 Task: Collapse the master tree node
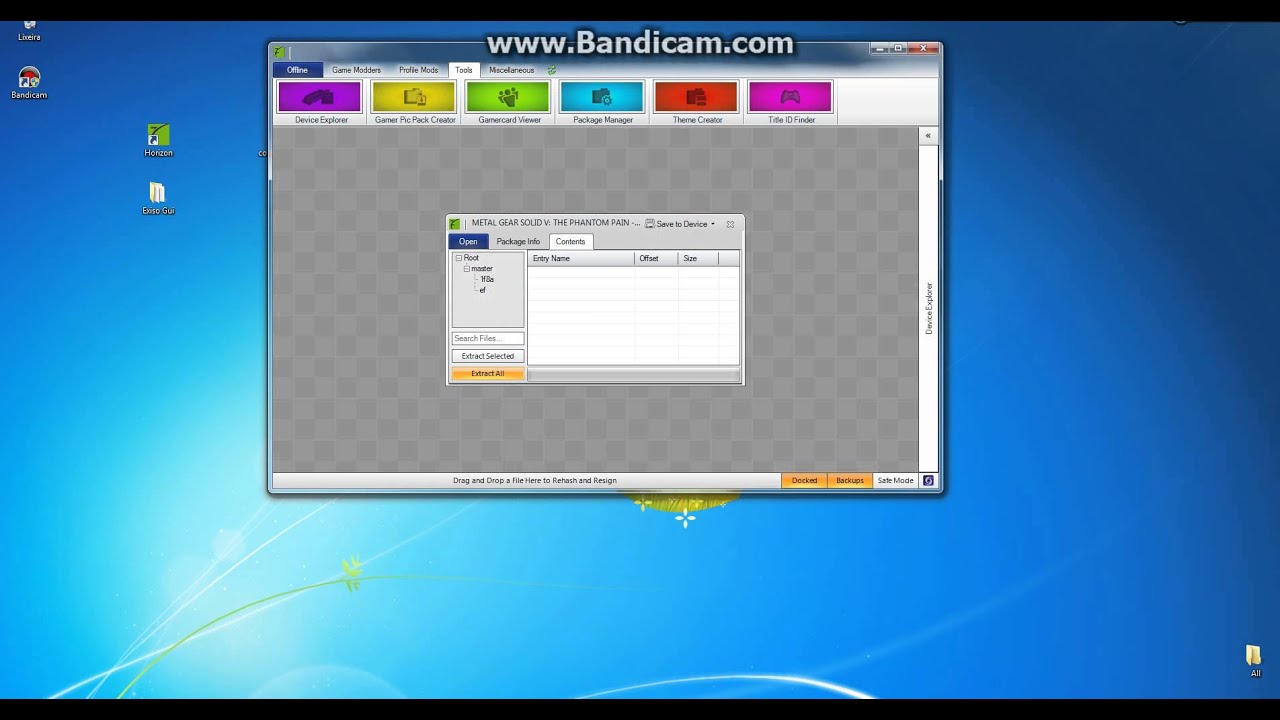[466, 269]
